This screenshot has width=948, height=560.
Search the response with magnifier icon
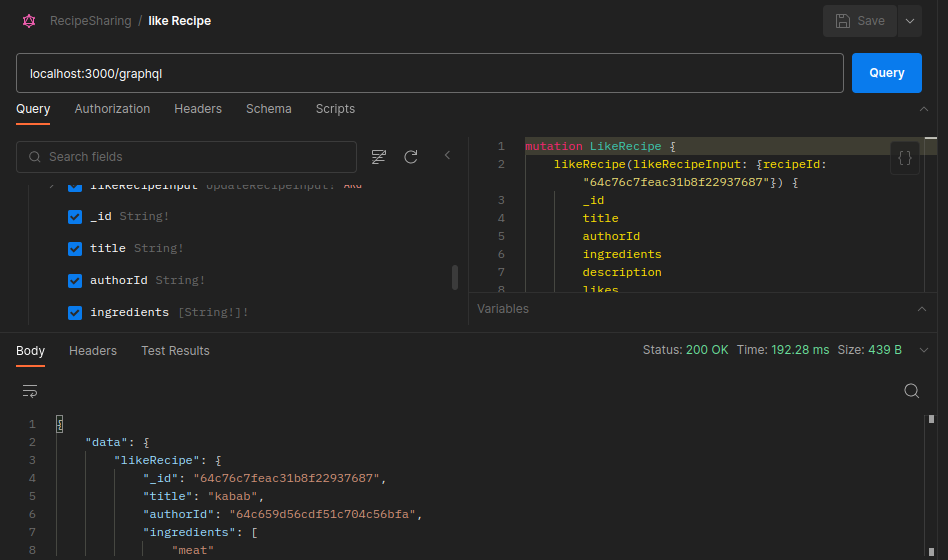(x=911, y=391)
